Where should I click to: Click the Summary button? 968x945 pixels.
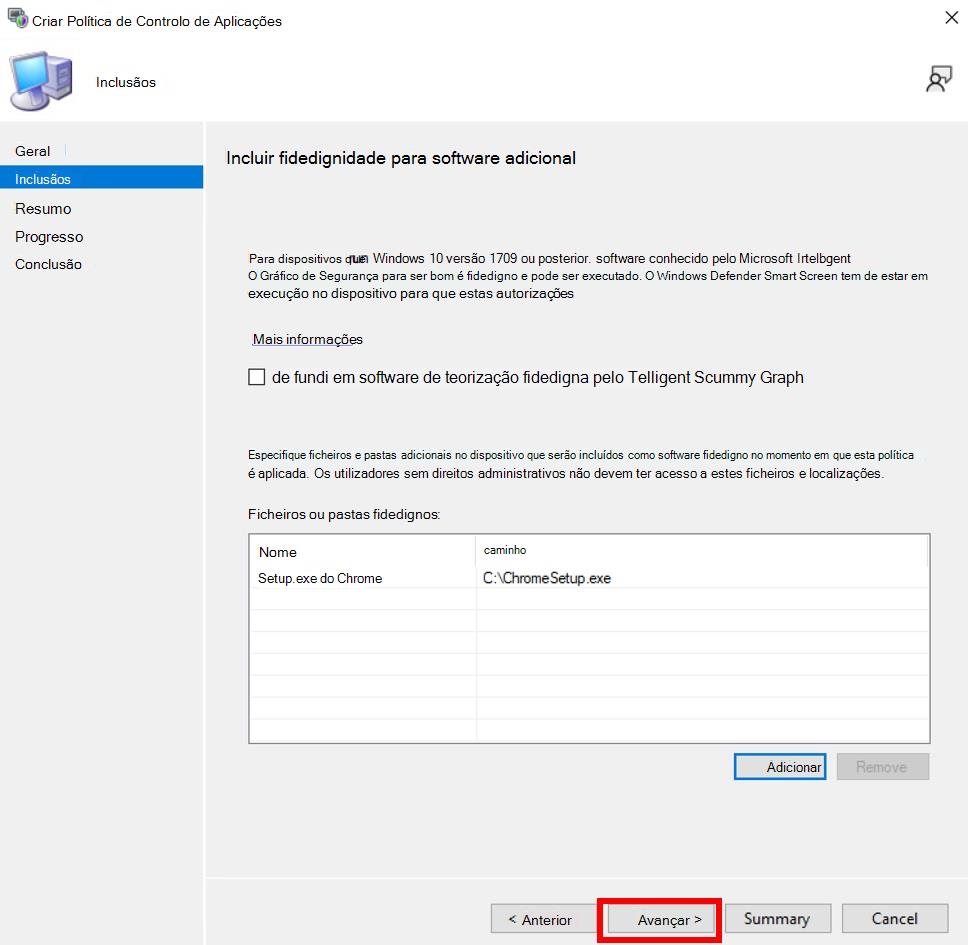coord(777,919)
